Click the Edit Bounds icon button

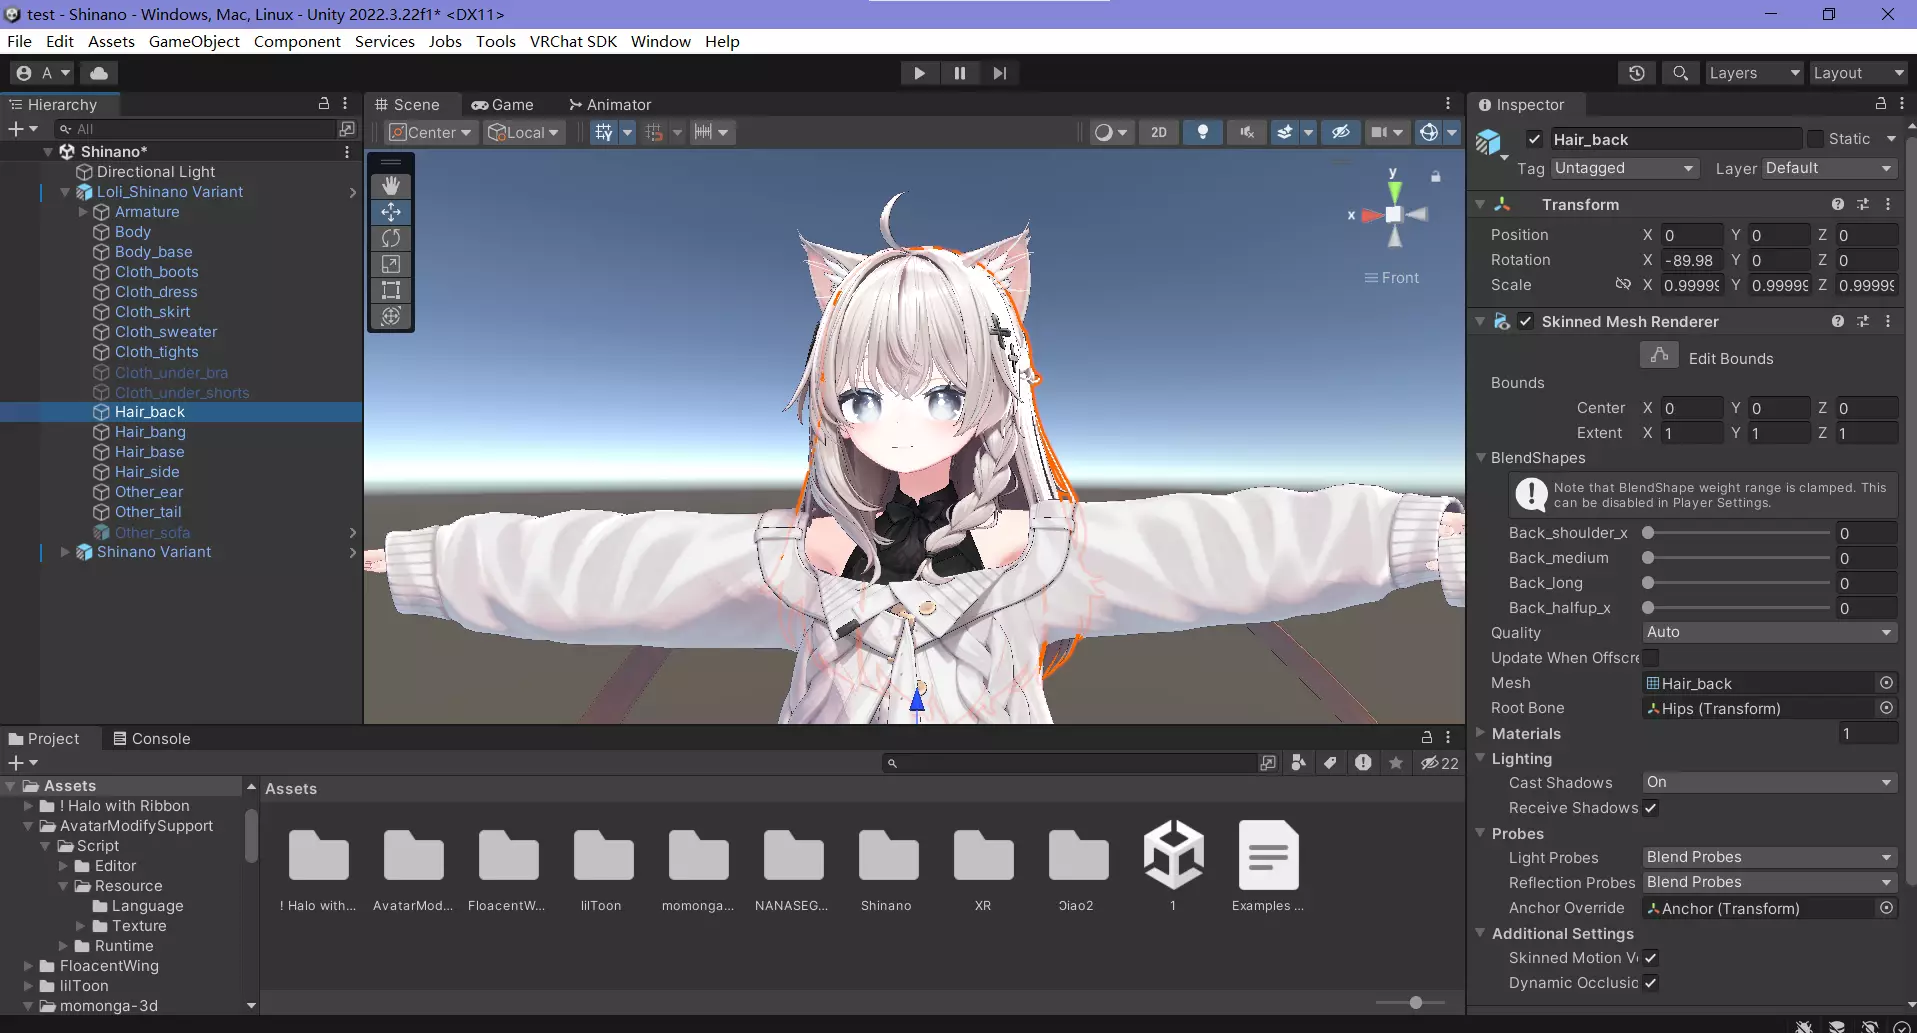point(1659,356)
